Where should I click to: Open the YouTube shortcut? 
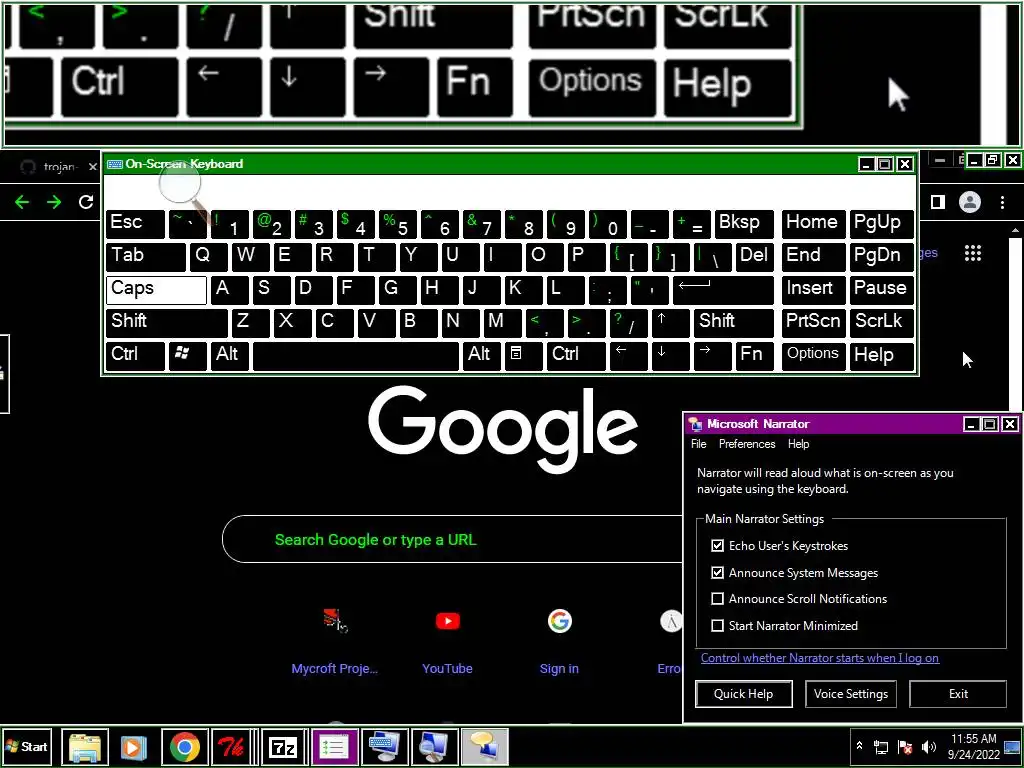coord(447,641)
